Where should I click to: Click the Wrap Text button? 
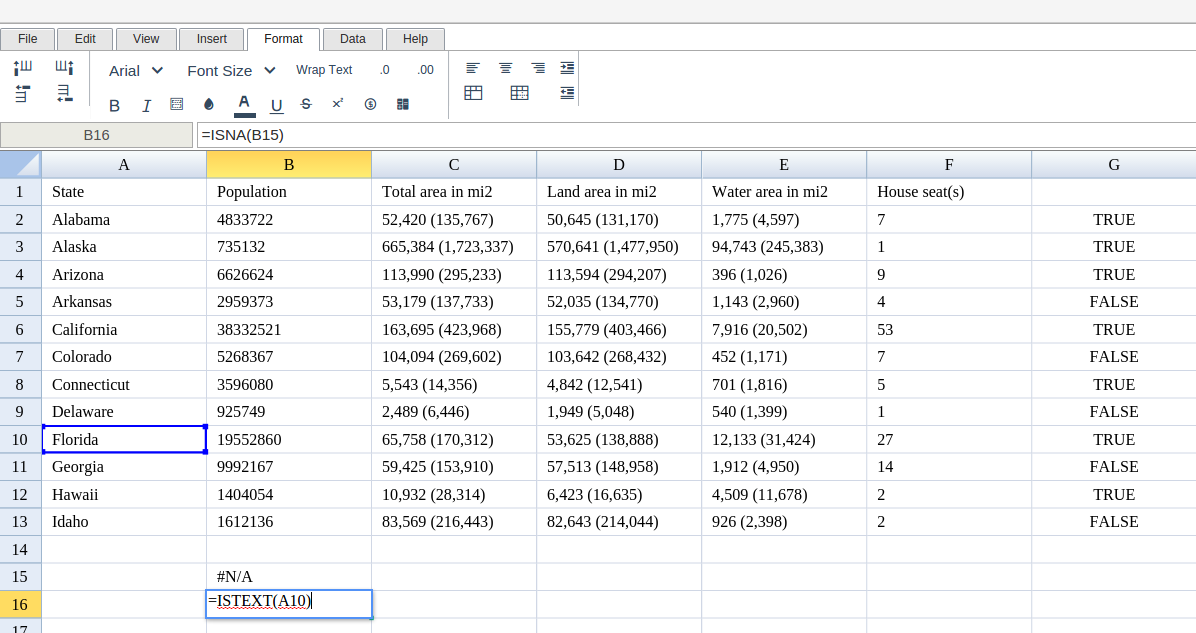324,70
